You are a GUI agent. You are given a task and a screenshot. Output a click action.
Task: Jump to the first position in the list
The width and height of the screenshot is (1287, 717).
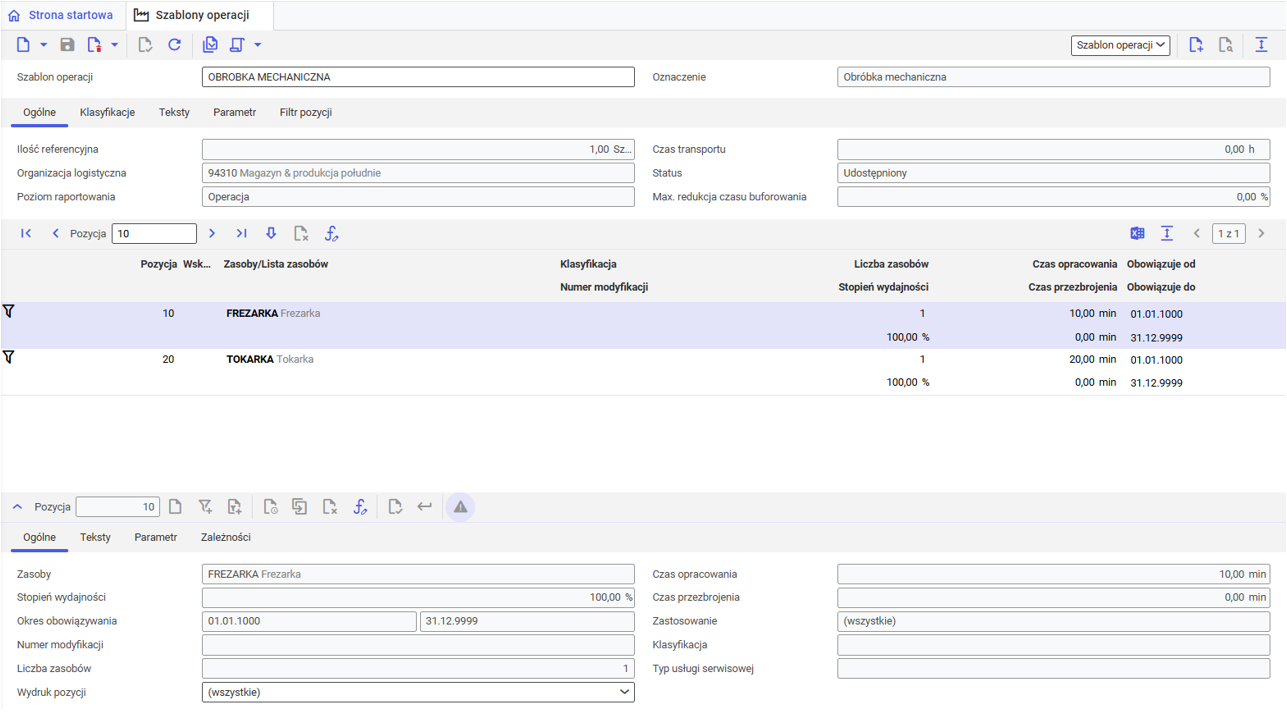point(26,234)
